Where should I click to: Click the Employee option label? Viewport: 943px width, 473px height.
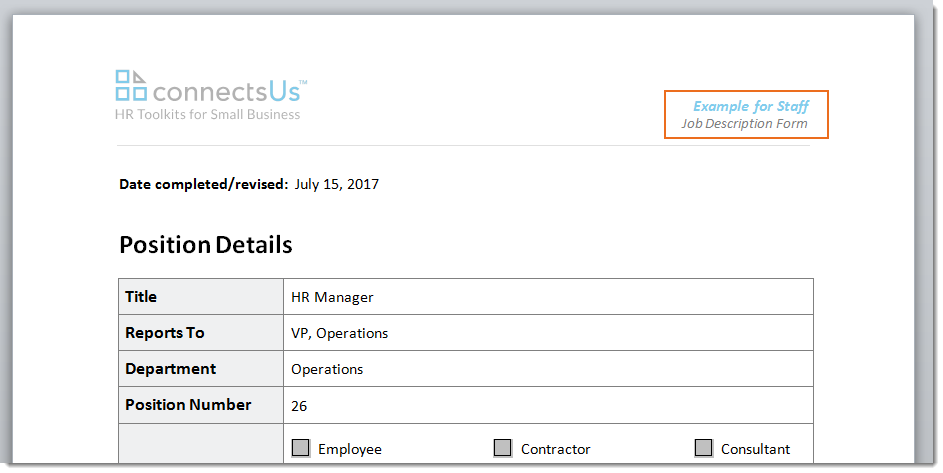[x=350, y=450]
